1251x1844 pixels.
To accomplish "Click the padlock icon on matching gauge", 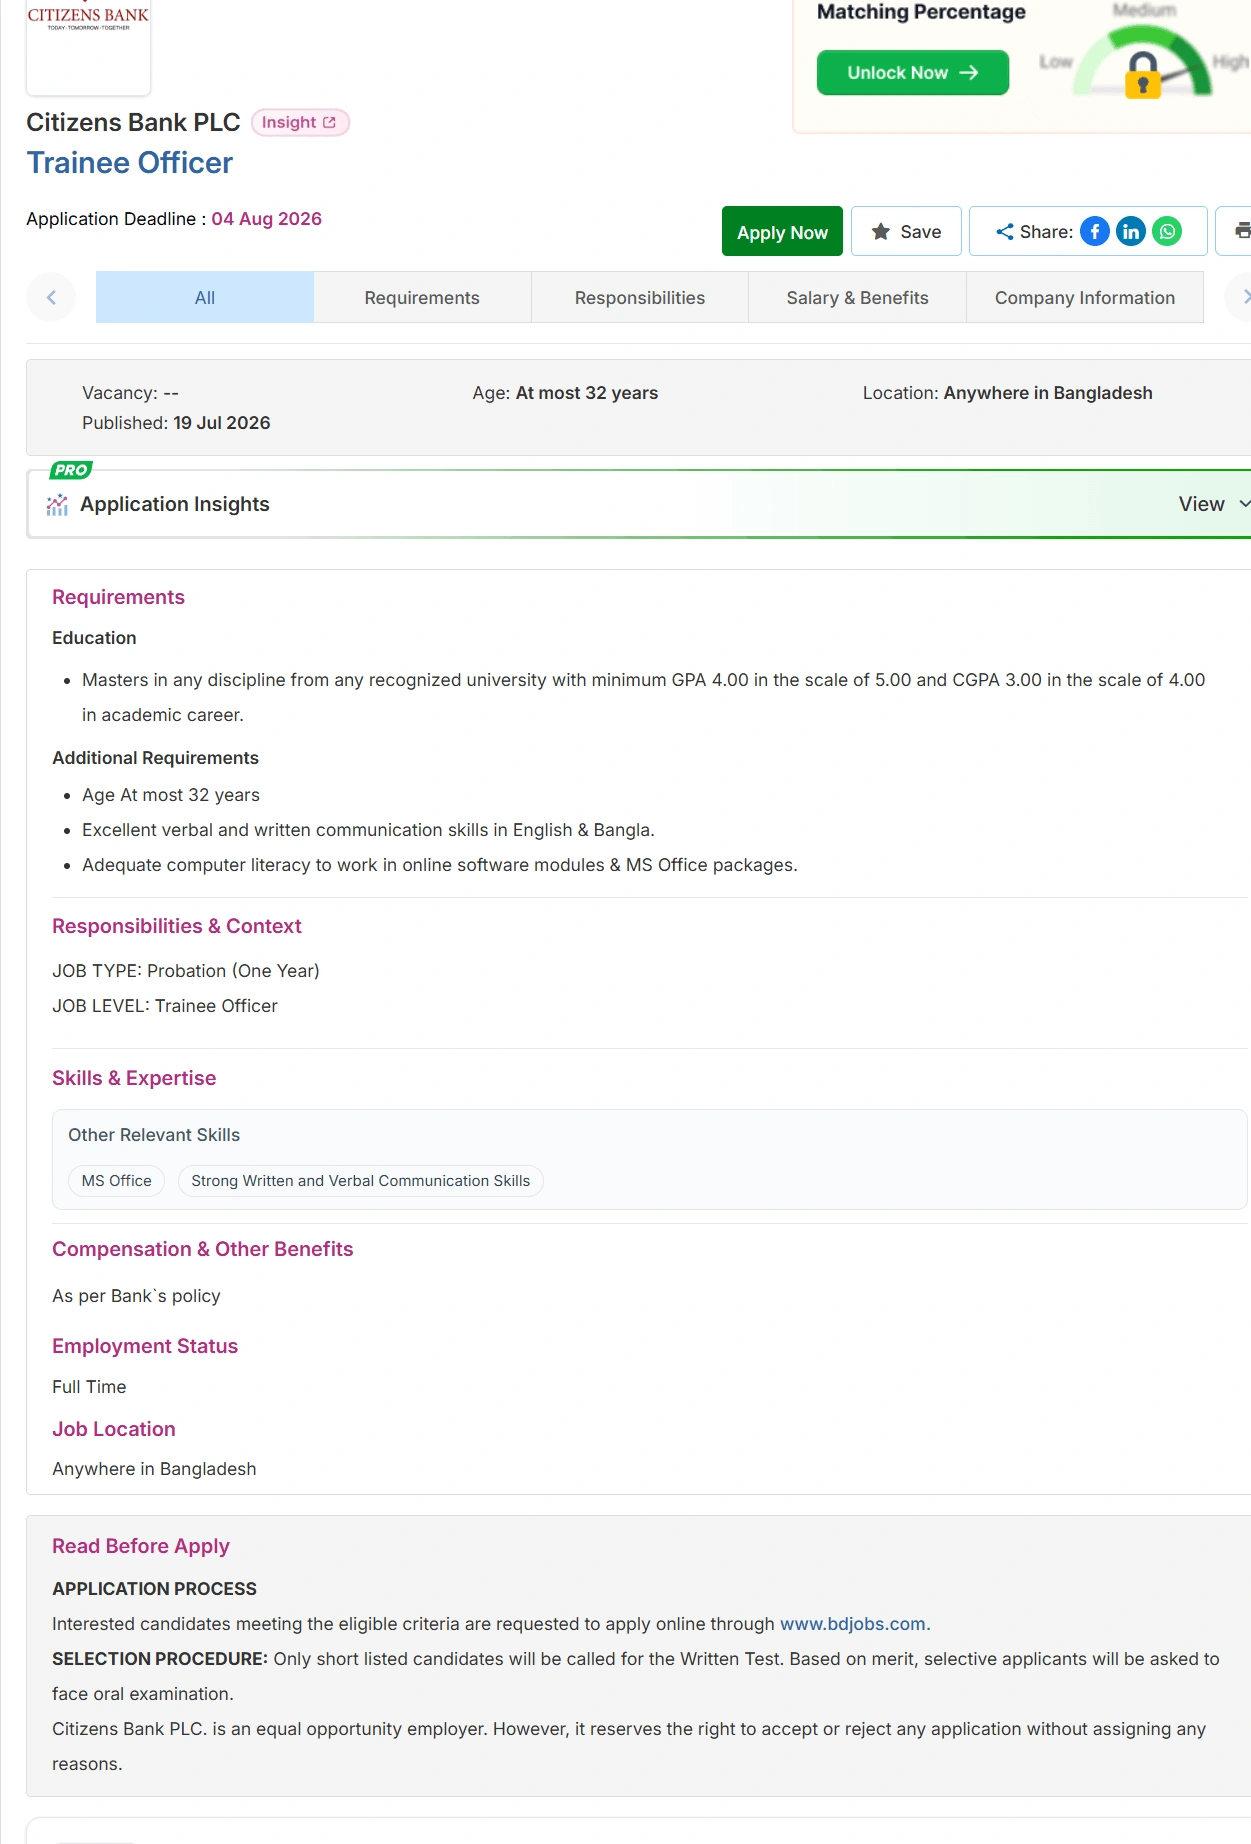I will [1143, 76].
